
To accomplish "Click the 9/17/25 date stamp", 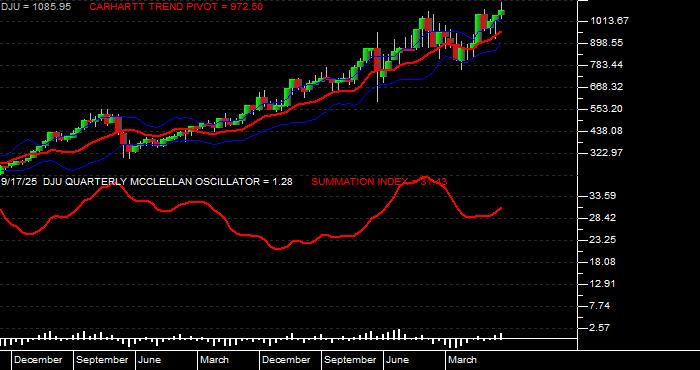I will point(19,182).
